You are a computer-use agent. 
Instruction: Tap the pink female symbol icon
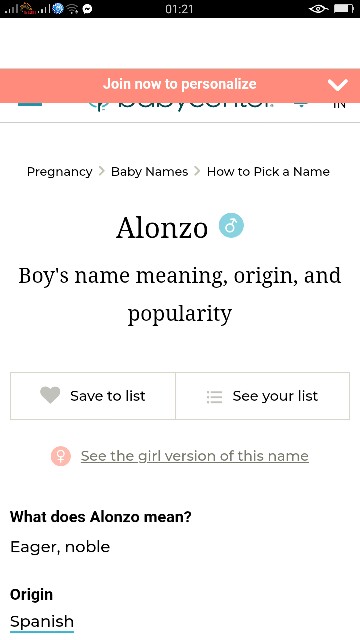pos(61,456)
